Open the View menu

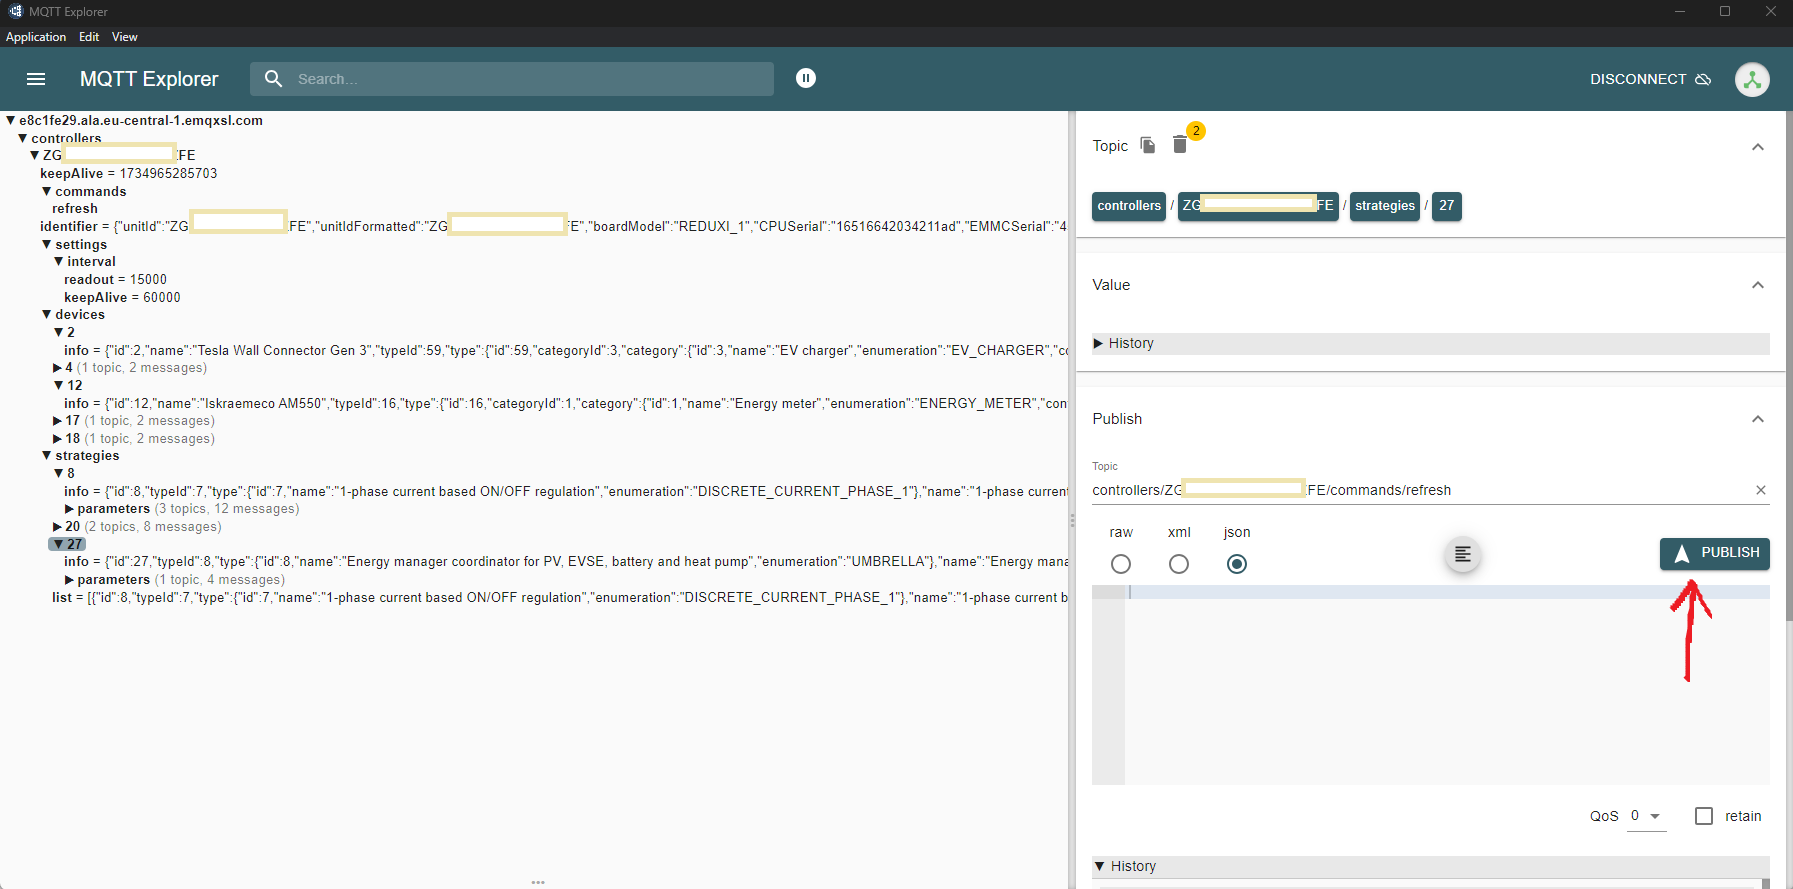(124, 37)
